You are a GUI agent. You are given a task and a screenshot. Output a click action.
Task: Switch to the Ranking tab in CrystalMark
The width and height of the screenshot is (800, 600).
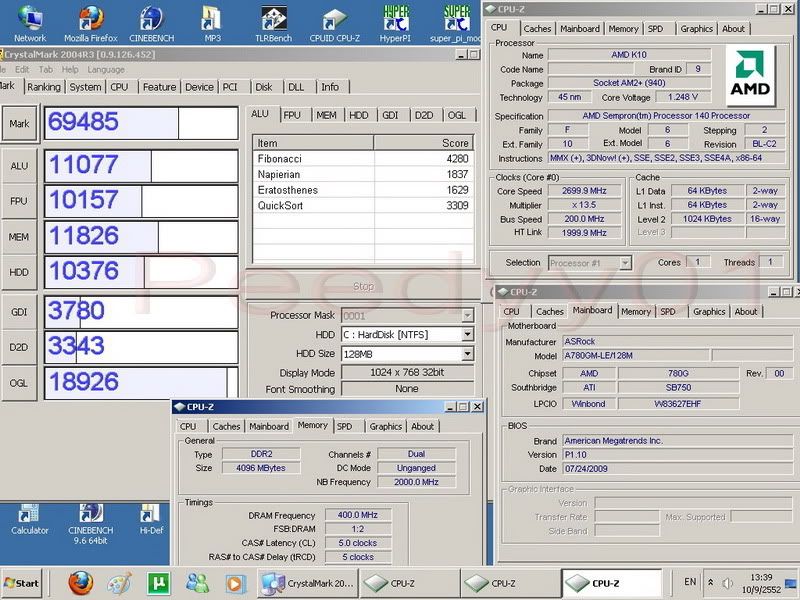pos(44,87)
